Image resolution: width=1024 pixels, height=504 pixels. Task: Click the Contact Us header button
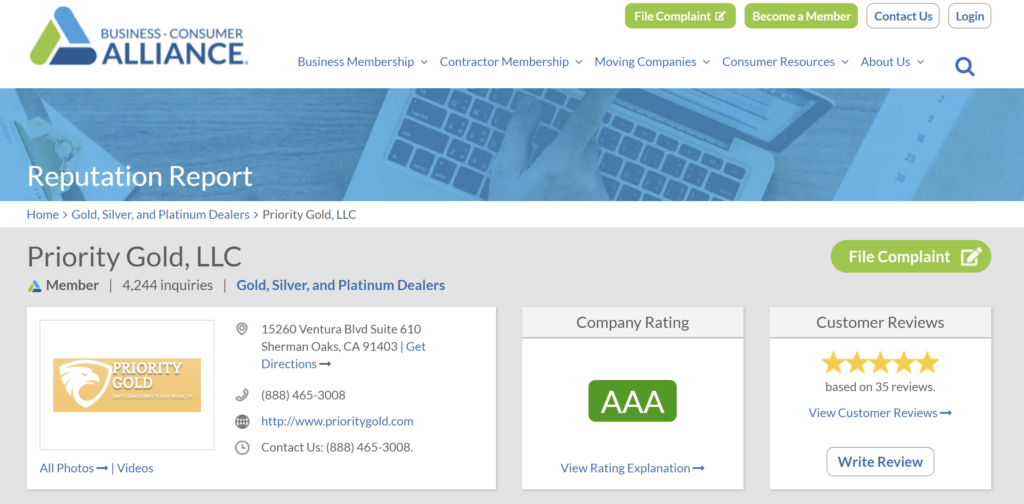pos(903,16)
